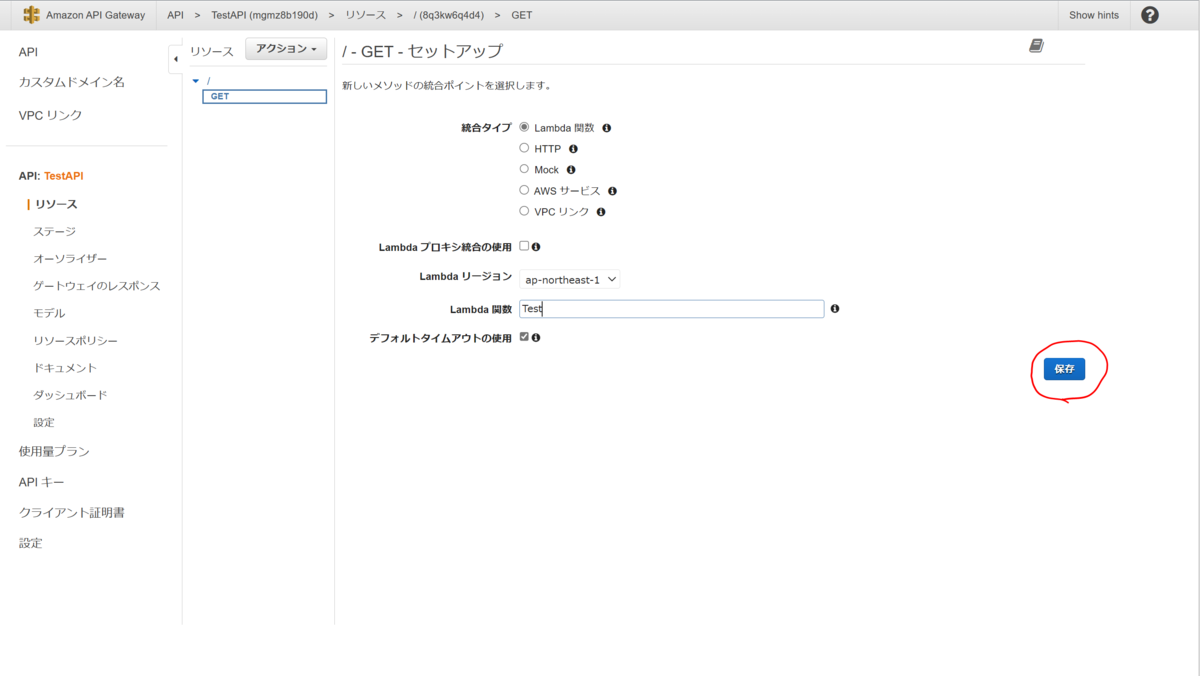Open the アクション dropdown menu
1200x676 pixels.
(286, 49)
